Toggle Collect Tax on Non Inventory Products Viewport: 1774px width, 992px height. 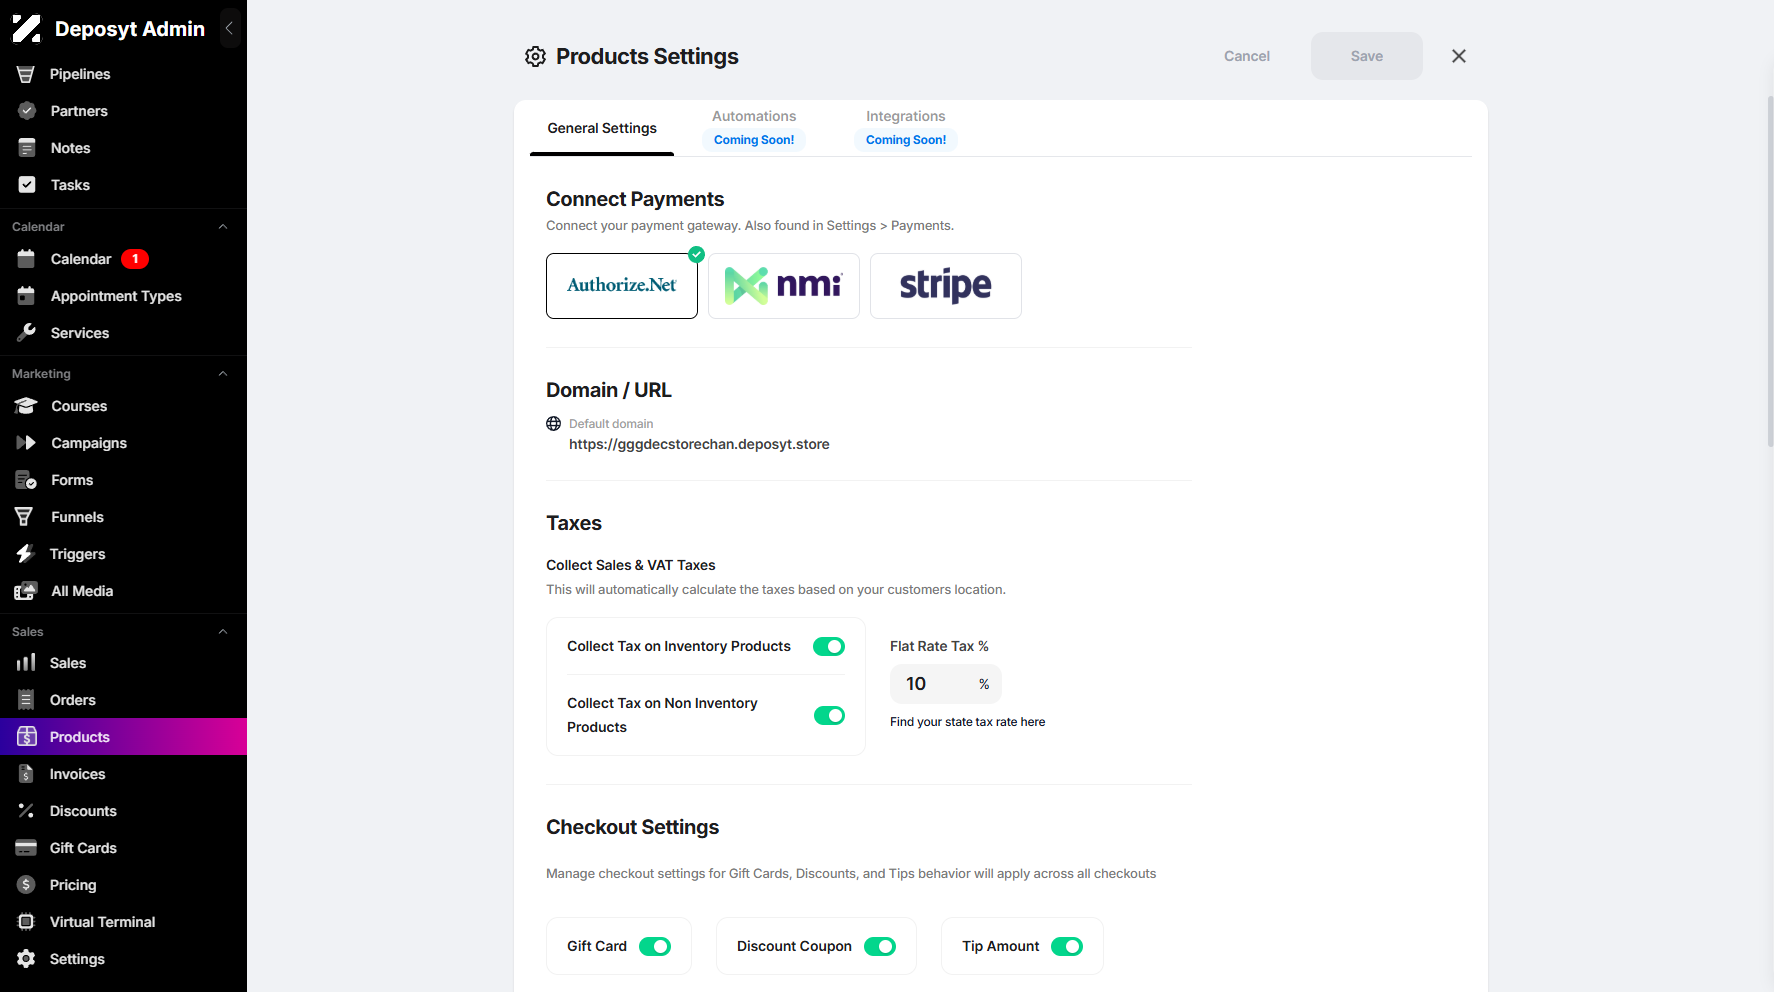829,716
